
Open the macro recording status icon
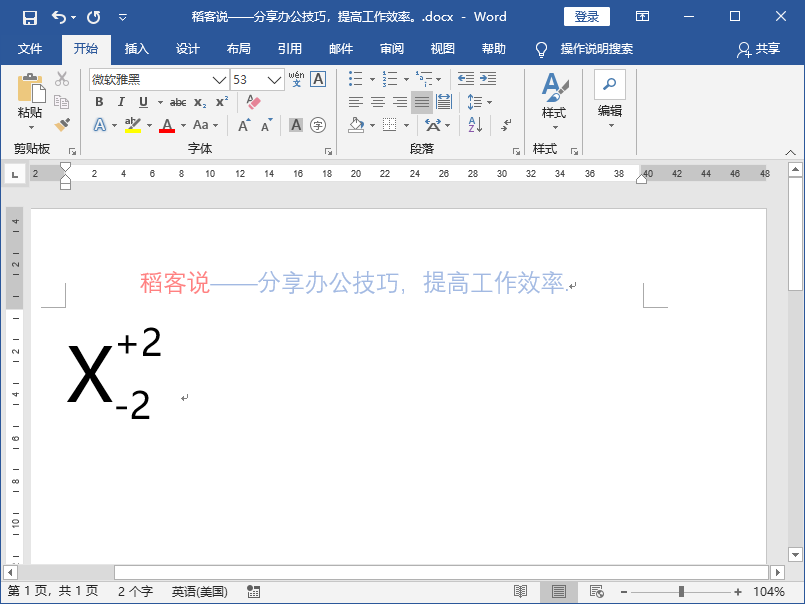254,592
